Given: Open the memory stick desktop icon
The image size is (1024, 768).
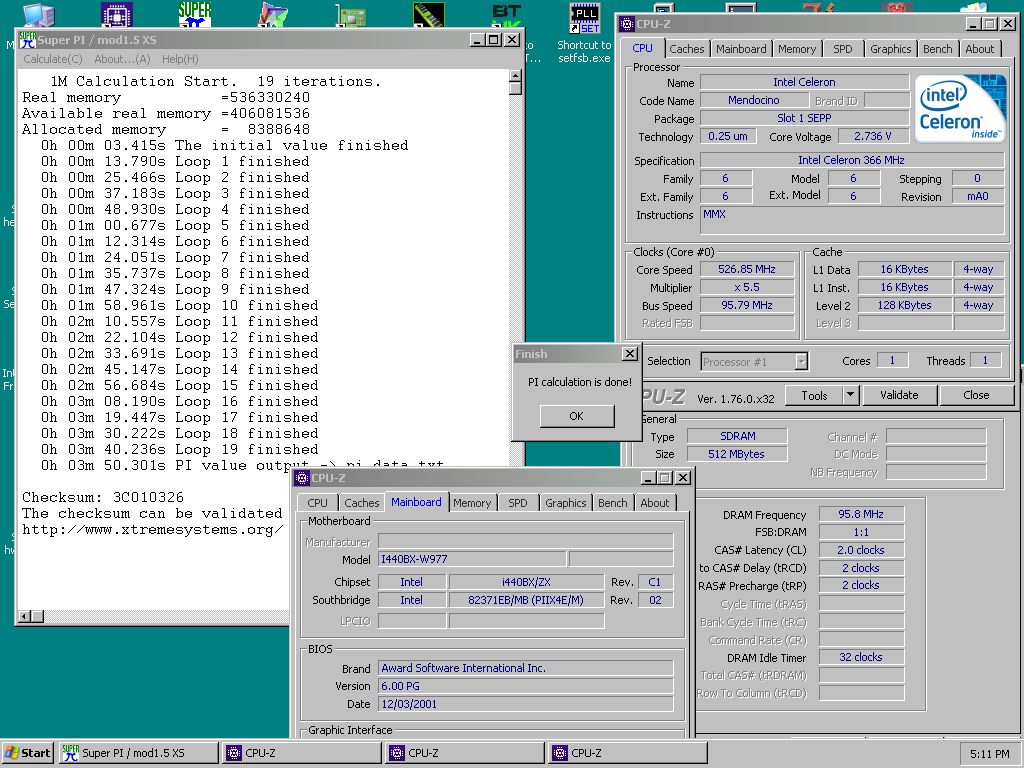Looking at the screenshot, I should tap(429, 14).
